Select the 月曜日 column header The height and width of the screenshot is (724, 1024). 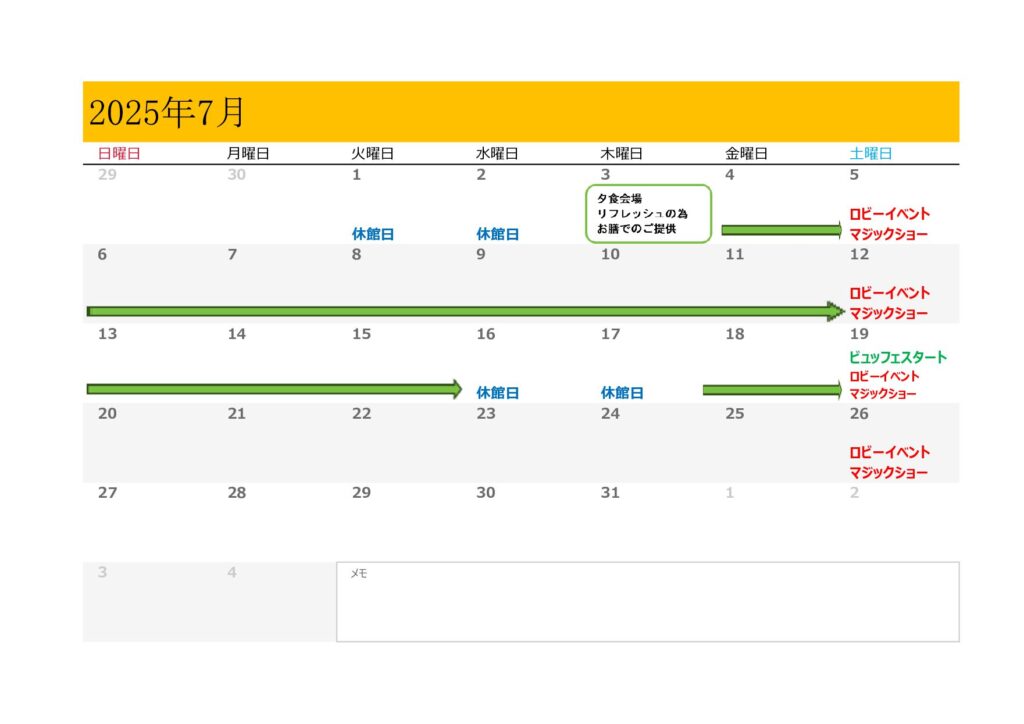(248, 153)
